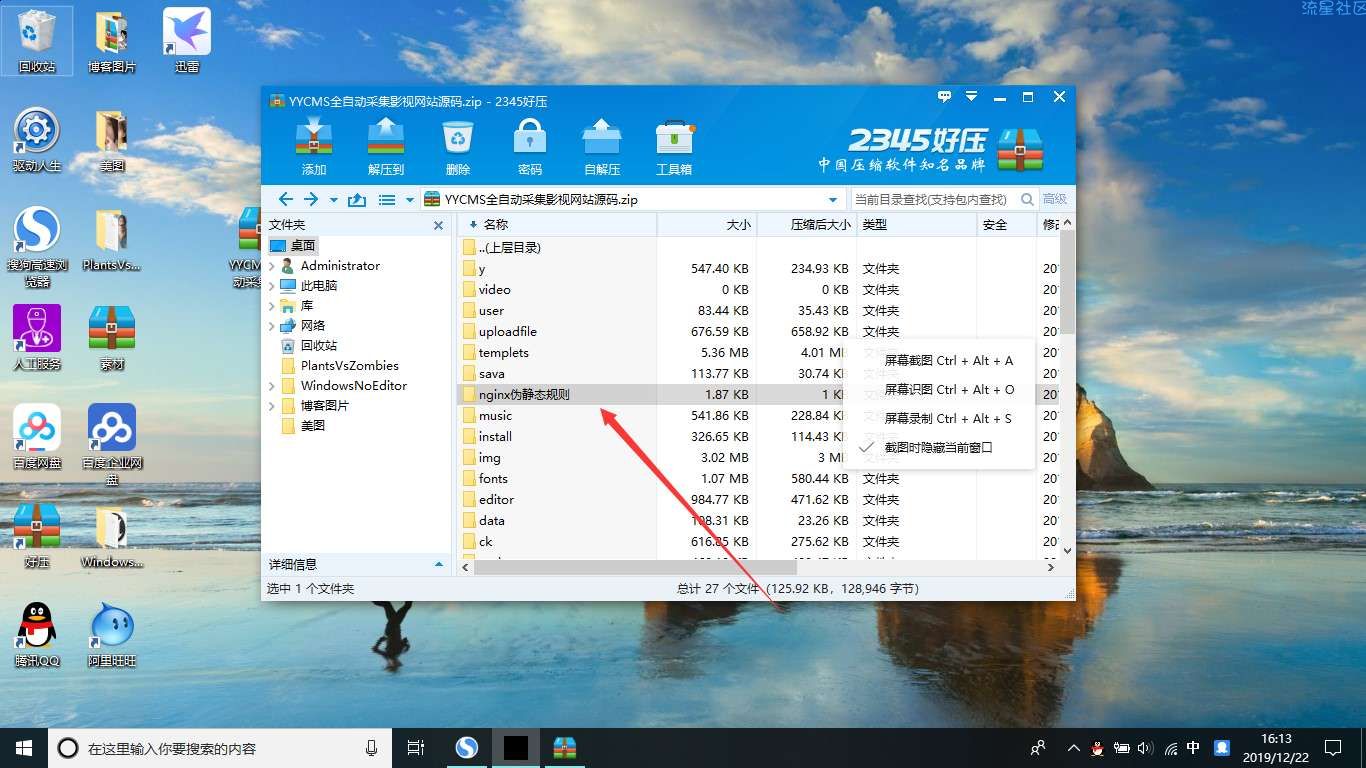Screen dimensions: 1366x768
Task: Click the 高级 advanced search button
Action: coord(1055,199)
